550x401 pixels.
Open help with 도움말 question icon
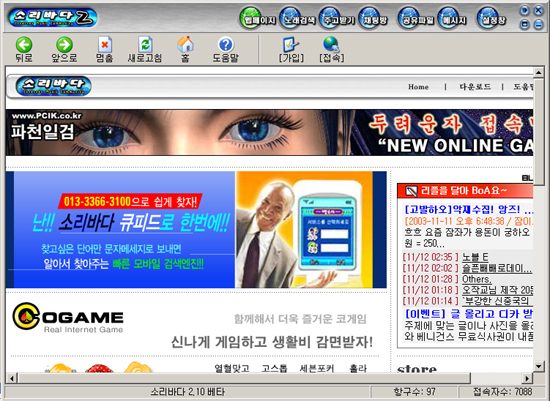pyautogui.click(x=226, y=45)
